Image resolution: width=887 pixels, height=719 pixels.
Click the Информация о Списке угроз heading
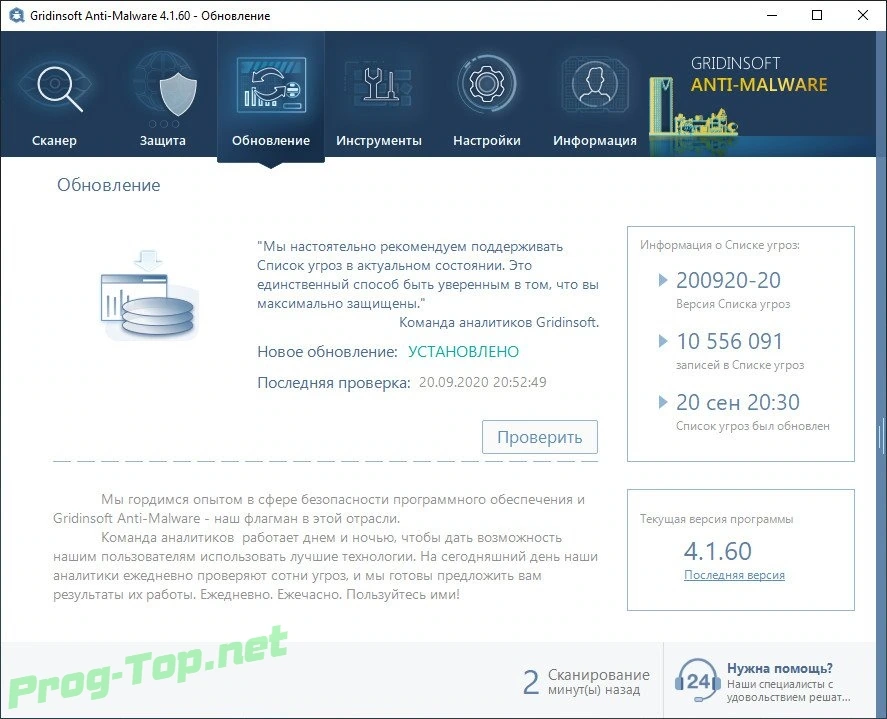pos(720,245)
